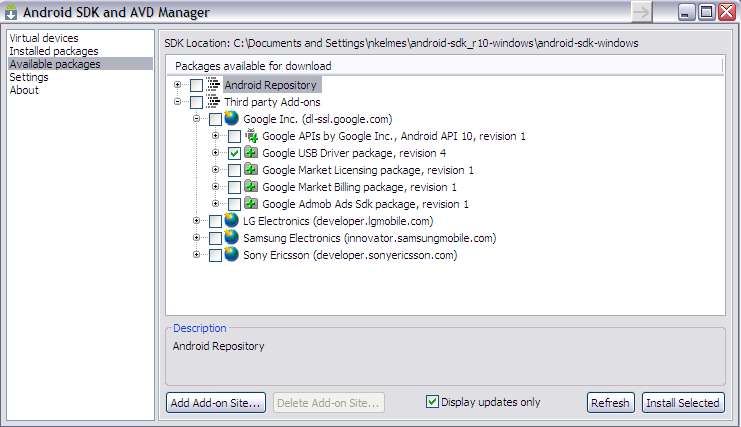Check the Google APIs API 10 checkbox
The image size is (741, 427).
234,136
